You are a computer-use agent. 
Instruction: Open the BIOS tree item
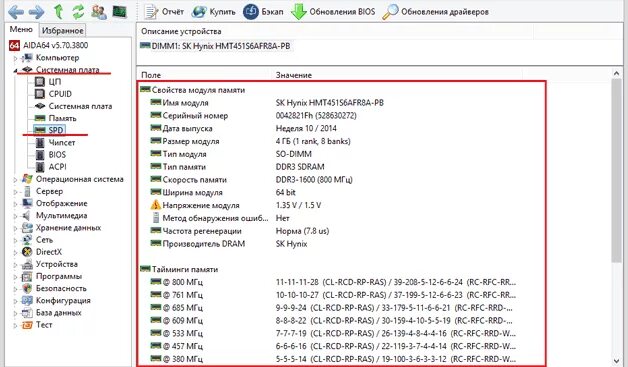[50, 155]
